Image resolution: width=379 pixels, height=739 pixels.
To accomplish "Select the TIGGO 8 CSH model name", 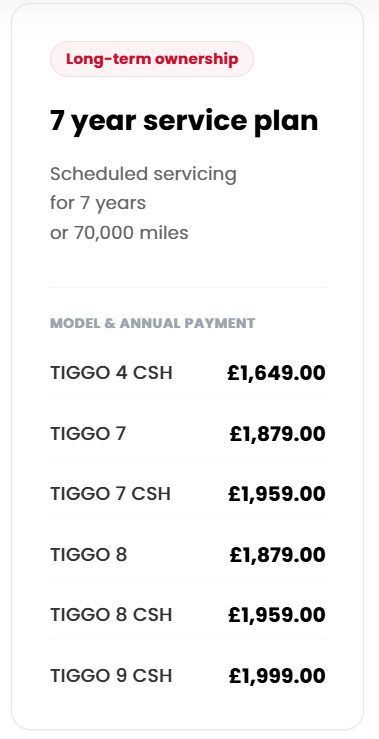I will coord(111,615).
